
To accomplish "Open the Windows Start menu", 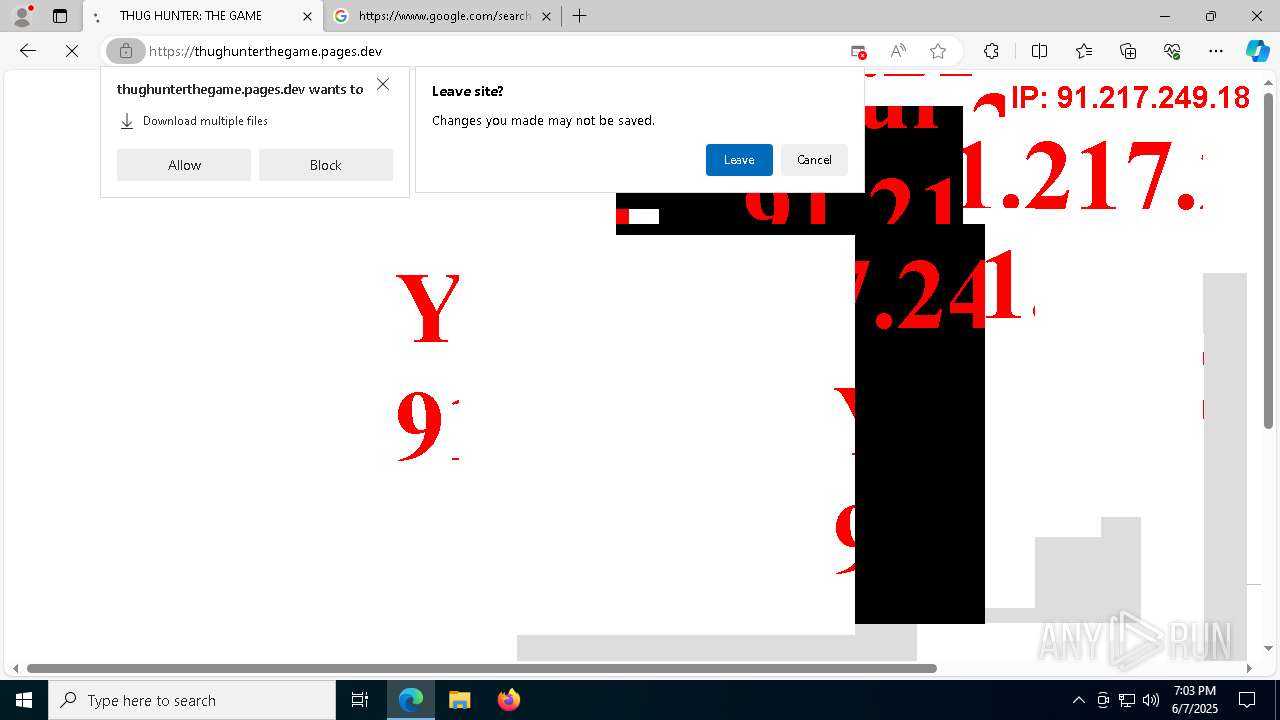I will (24, 700).
